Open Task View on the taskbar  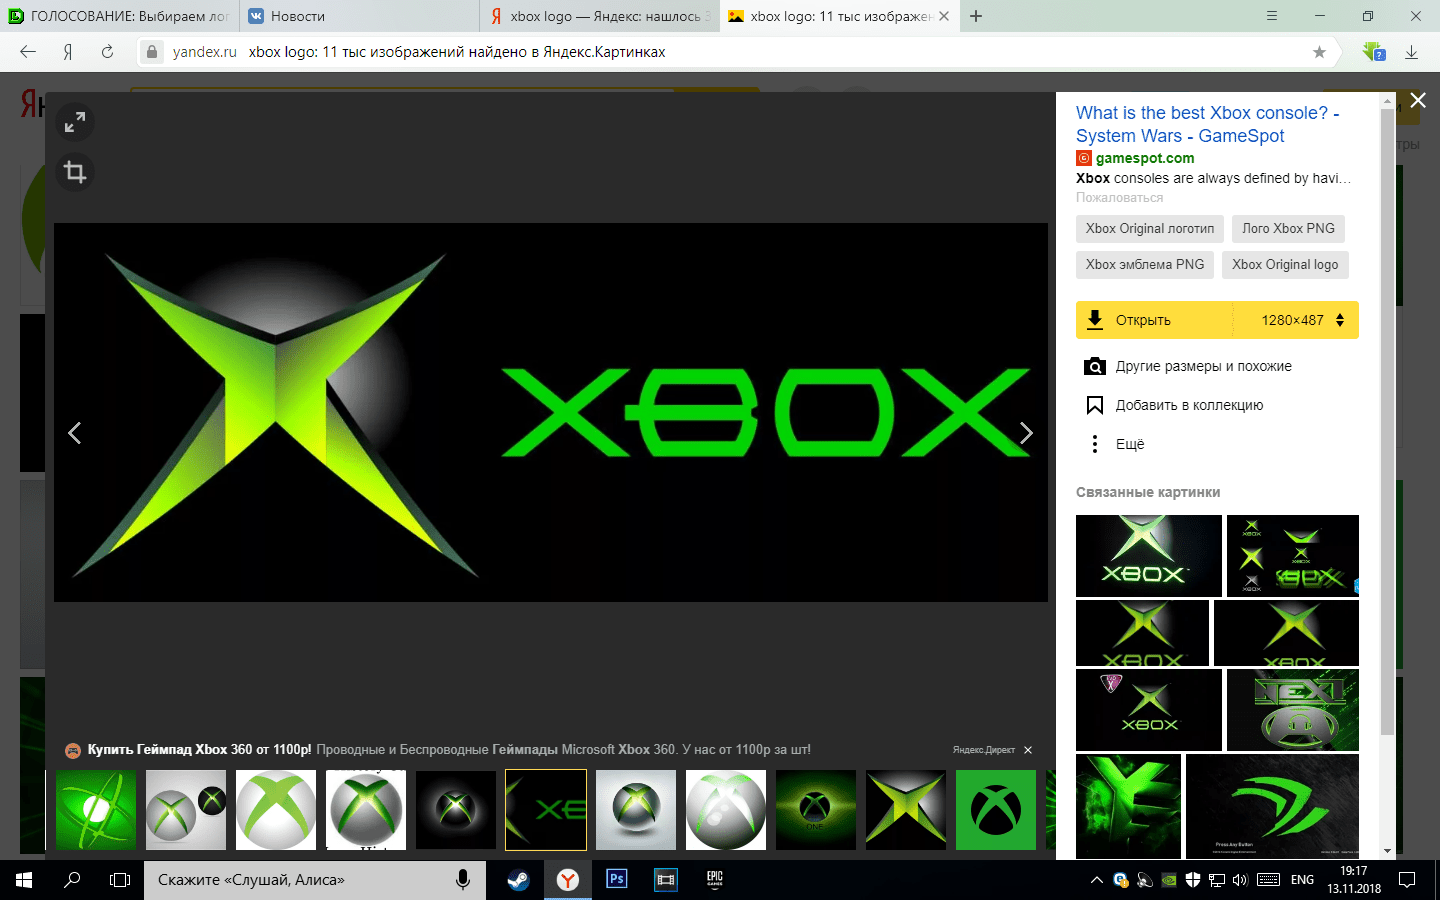pyautogui.click(x=120, y=880)
